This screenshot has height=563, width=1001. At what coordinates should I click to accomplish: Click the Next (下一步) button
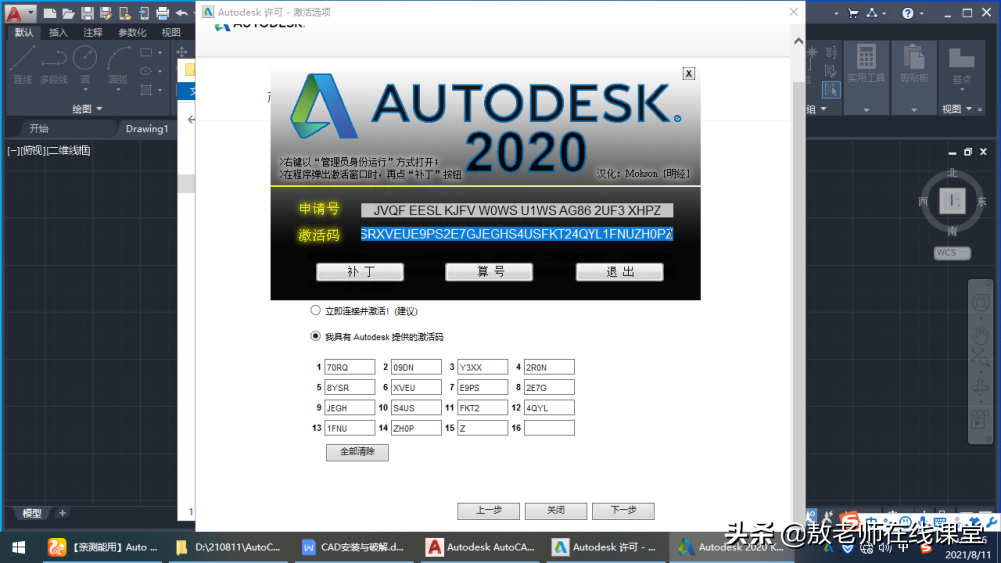coord(623,511)
